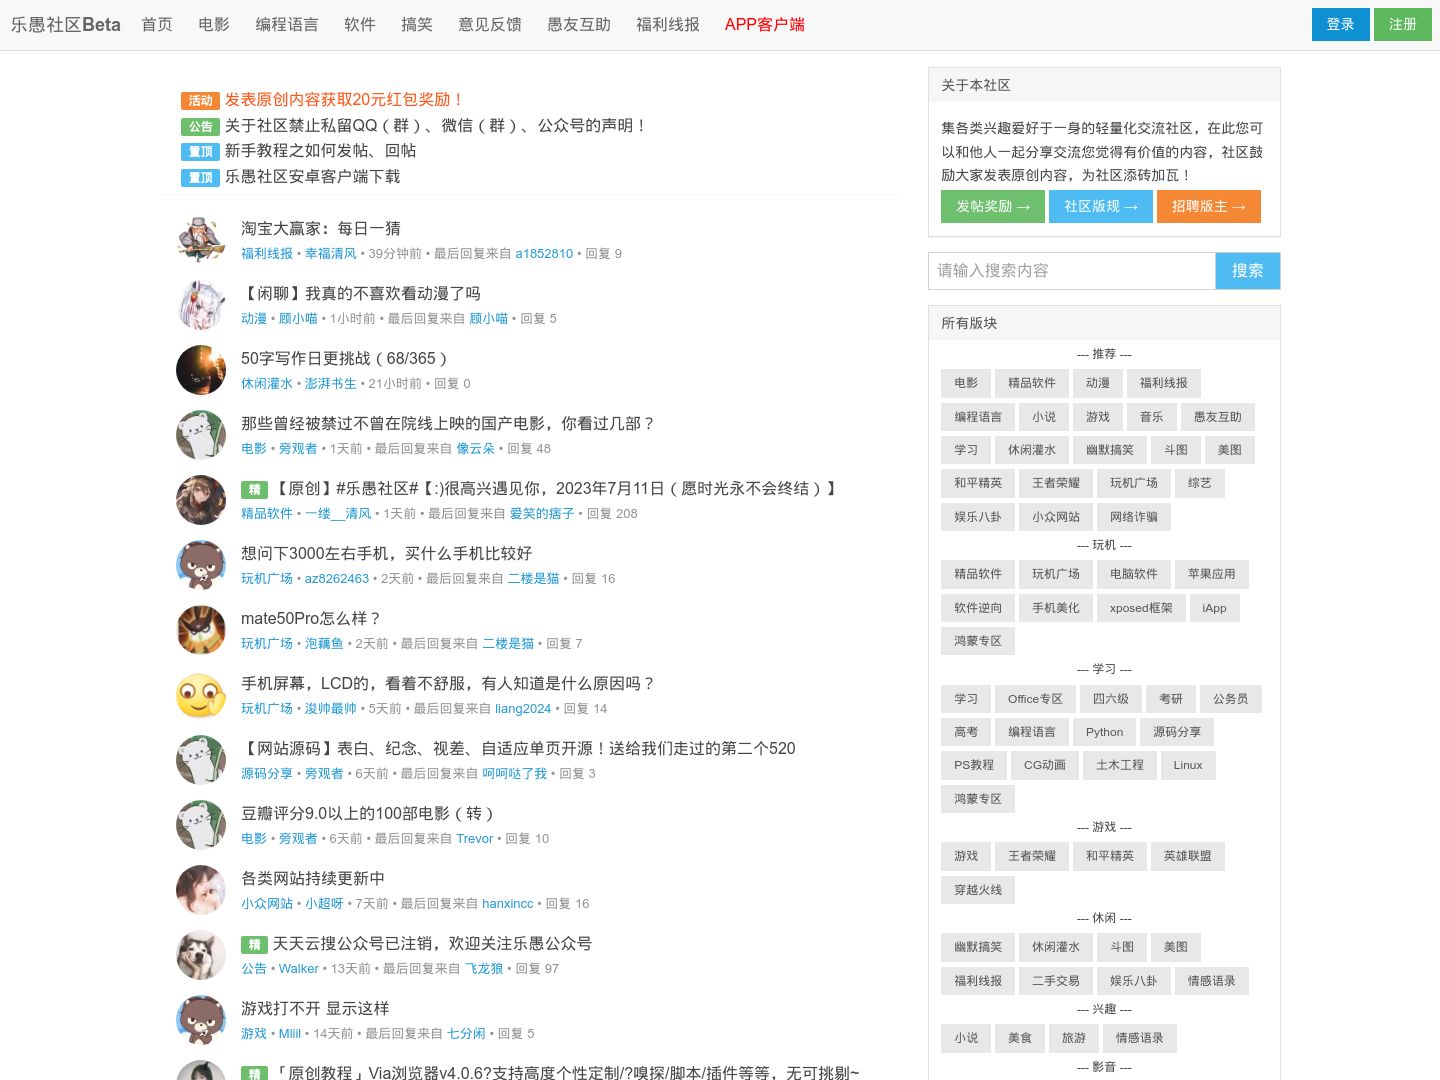Click avatar next to 那些曾经被禁过 movie post
Image resolution: width=1440 pixels, height=1080 pixels.
click(201, 435)
